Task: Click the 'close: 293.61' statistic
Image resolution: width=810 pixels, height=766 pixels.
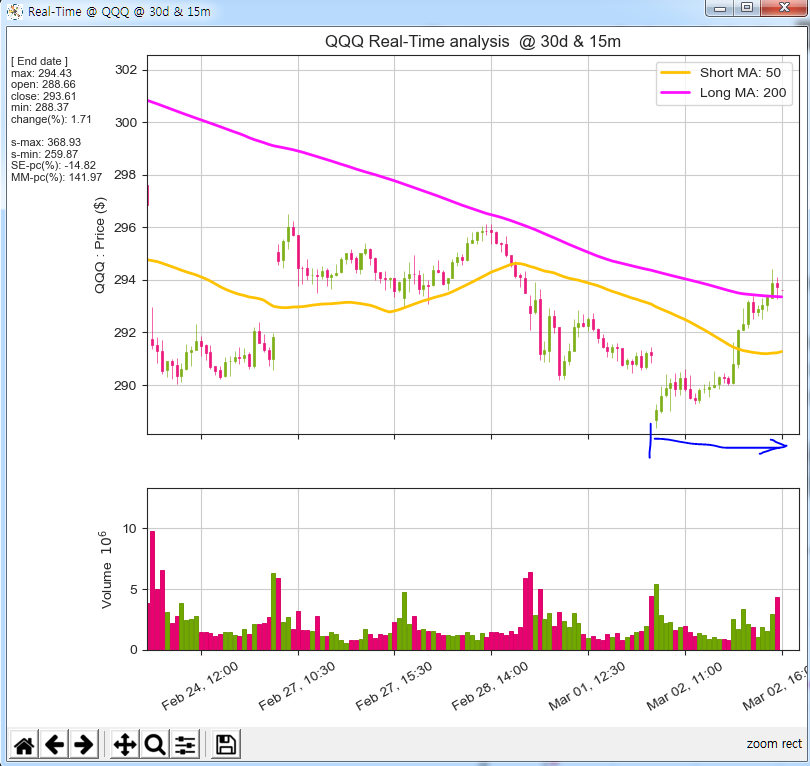Action: [x=43, y=96]
